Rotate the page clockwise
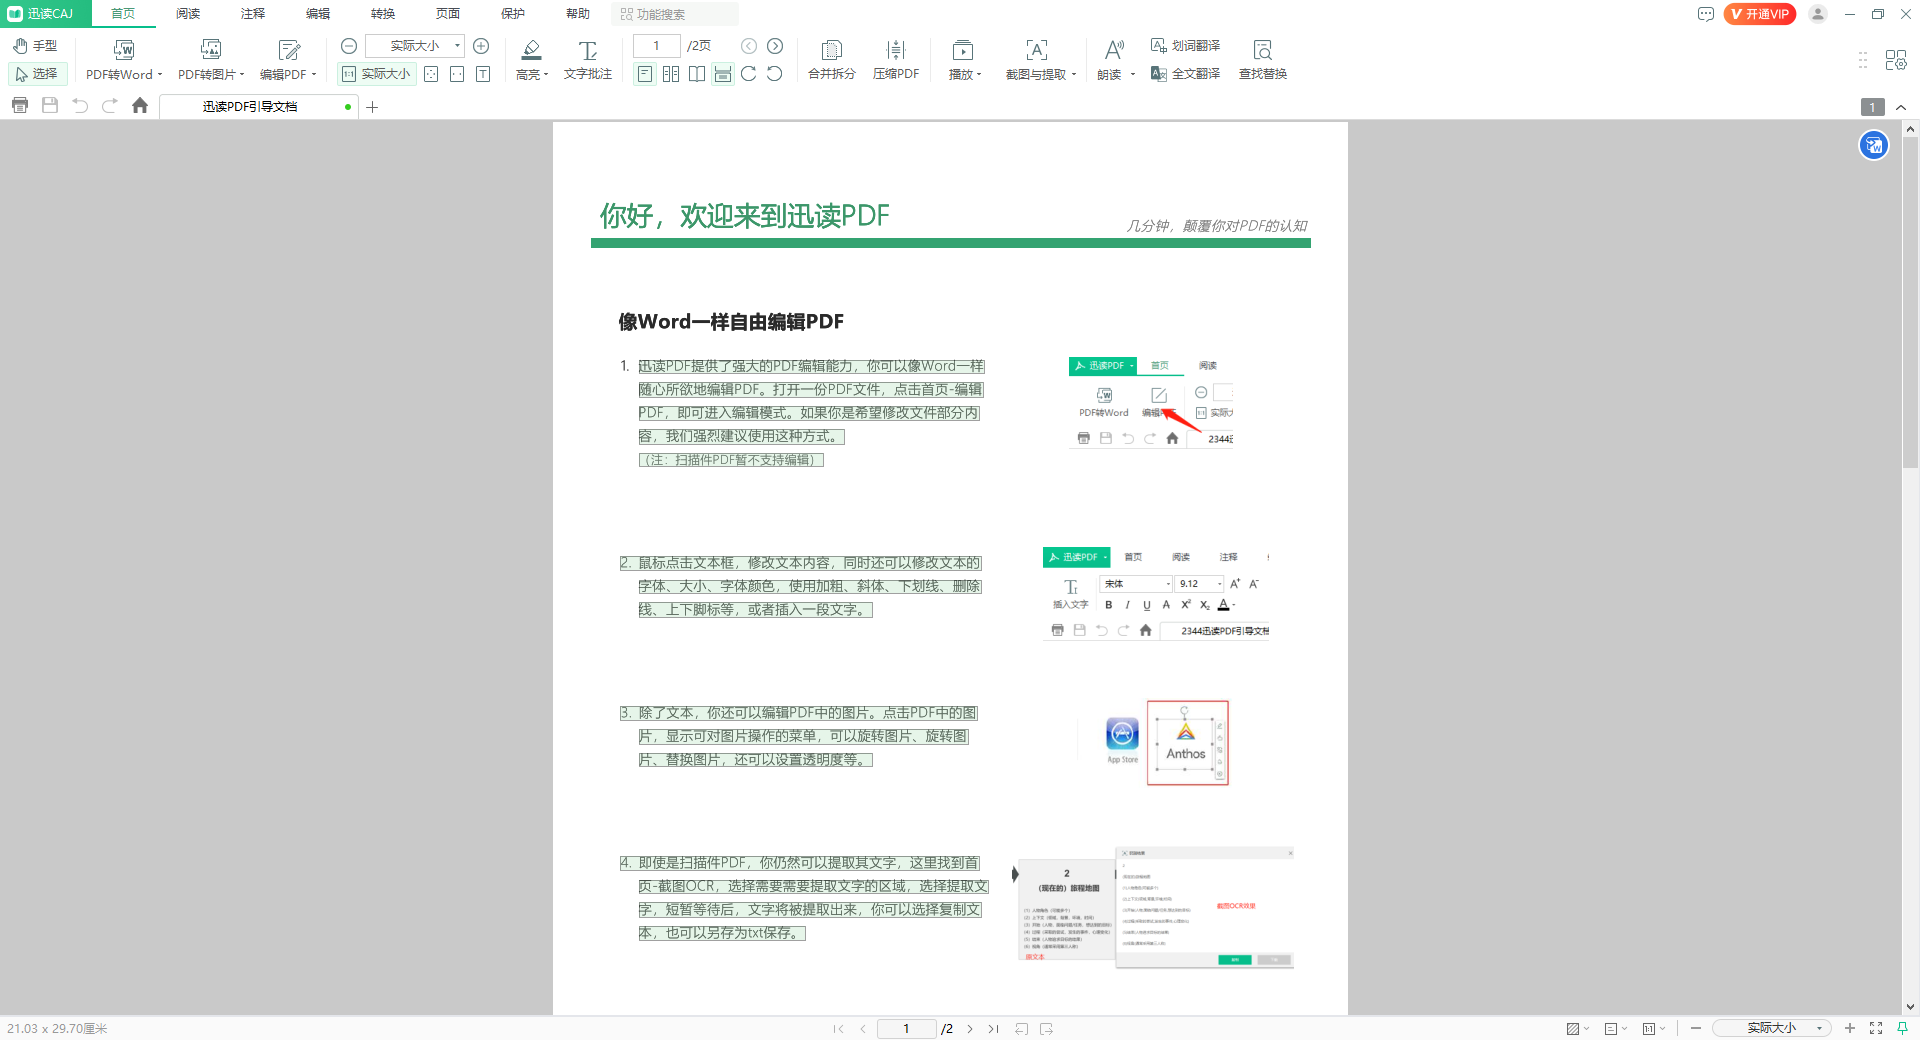The width and height of the screenshot is (1920, 1040). 748,73
